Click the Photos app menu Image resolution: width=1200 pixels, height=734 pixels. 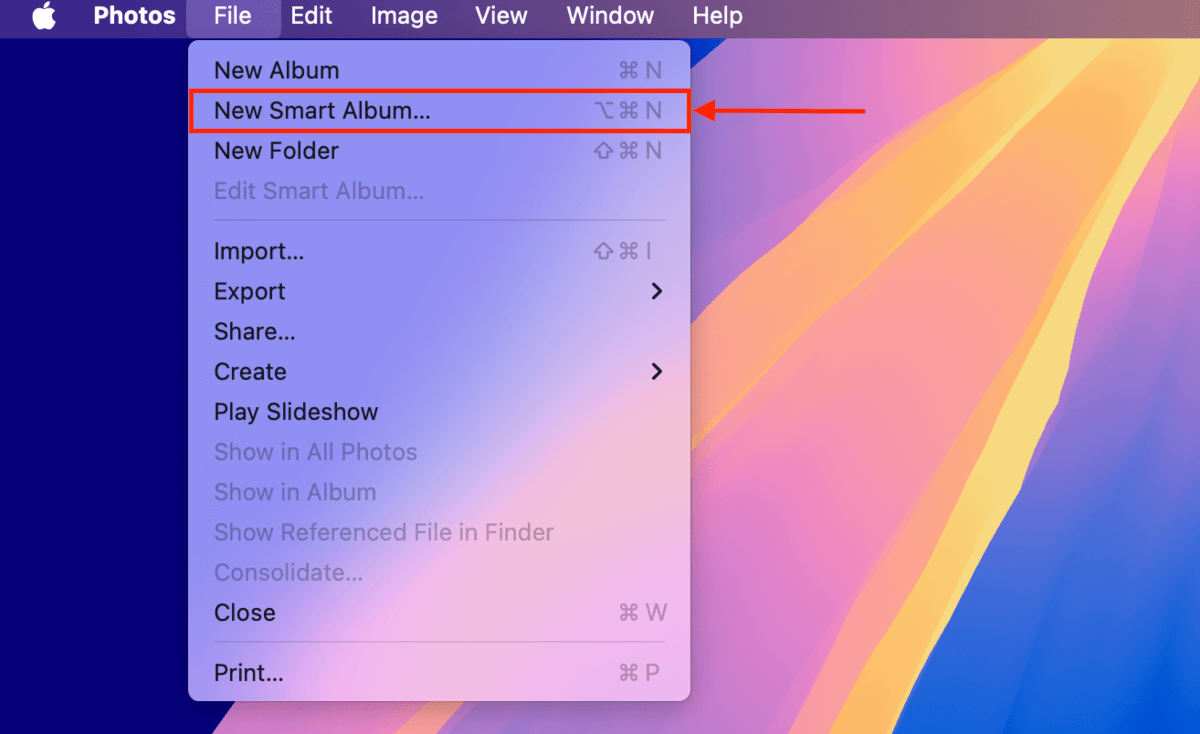point(134,17)
